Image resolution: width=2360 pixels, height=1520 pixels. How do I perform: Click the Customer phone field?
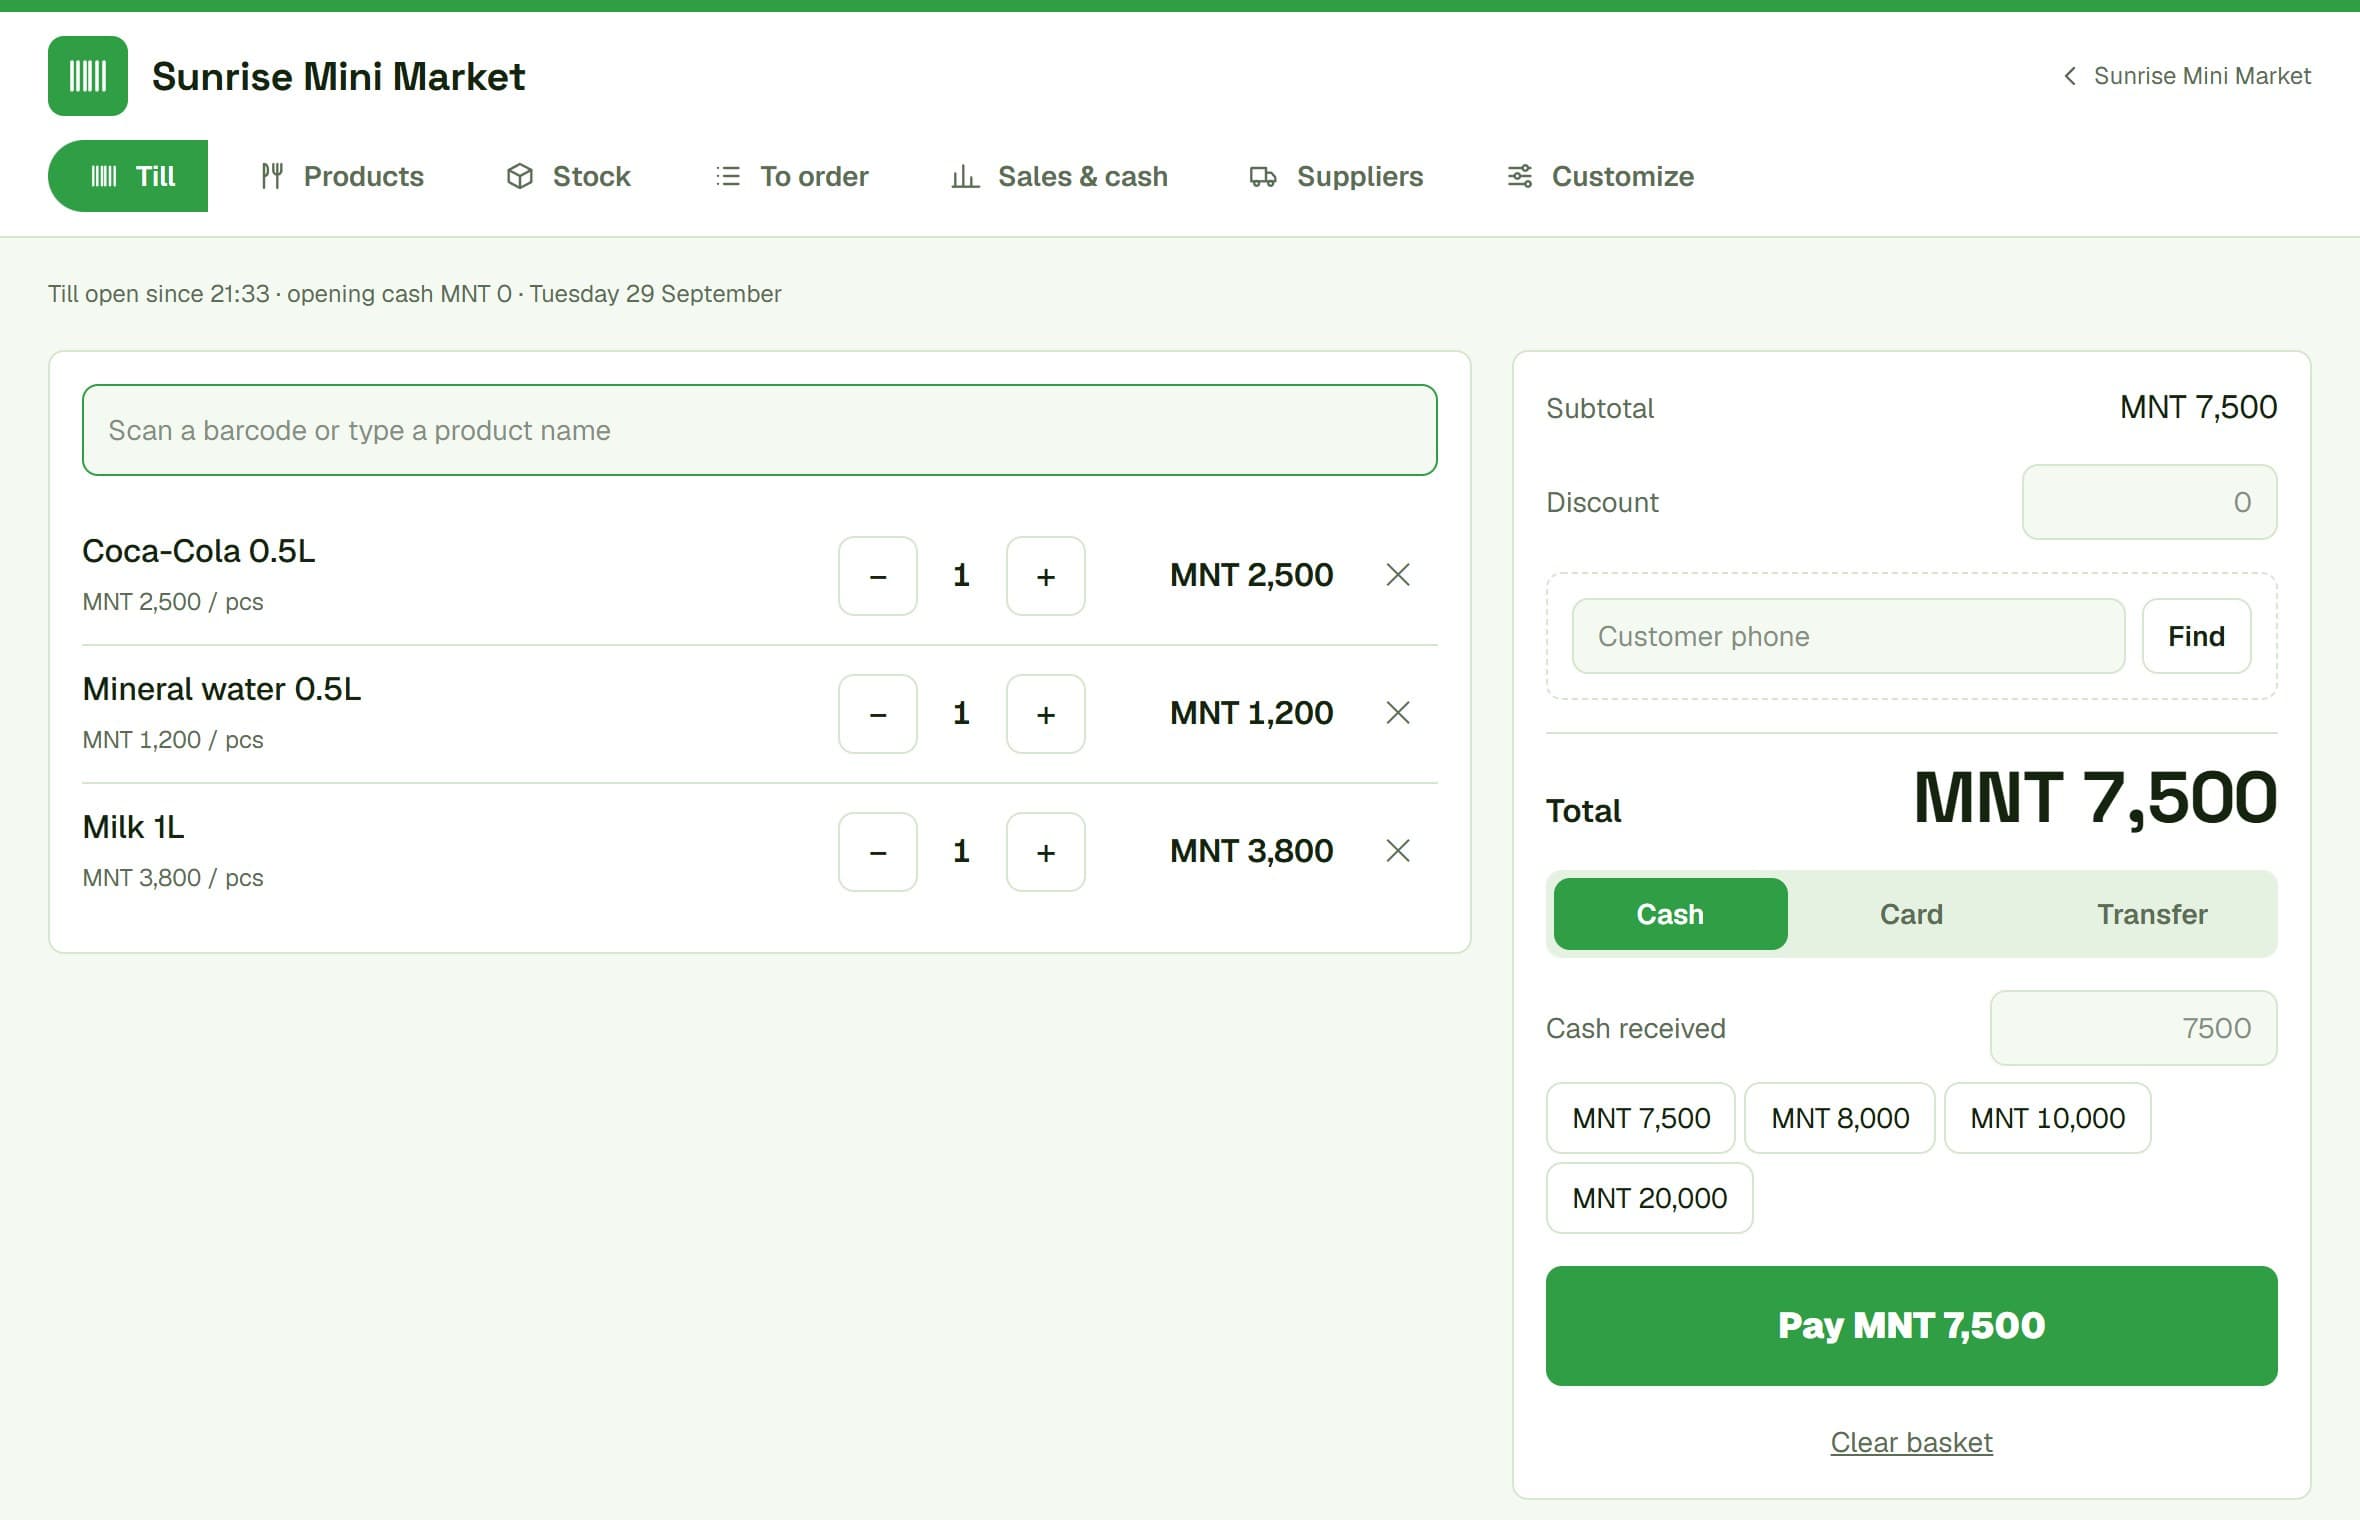click(x=1848, y=636)
